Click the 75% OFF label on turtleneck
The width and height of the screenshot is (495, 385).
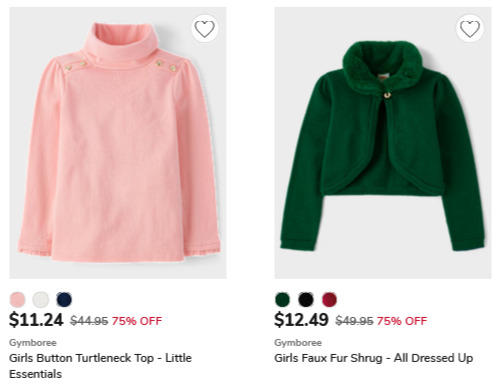137,321
